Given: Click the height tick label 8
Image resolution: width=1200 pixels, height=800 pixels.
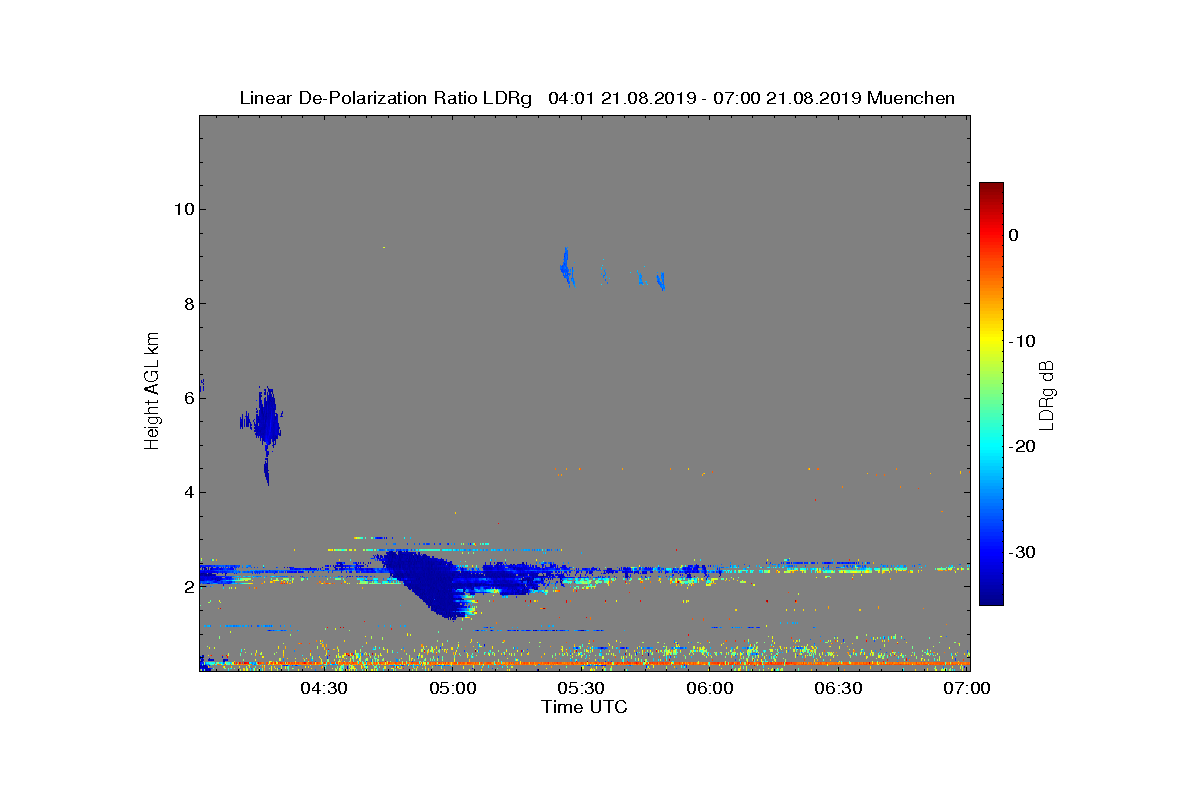Looking at the screenshot, I should (188, 304).
